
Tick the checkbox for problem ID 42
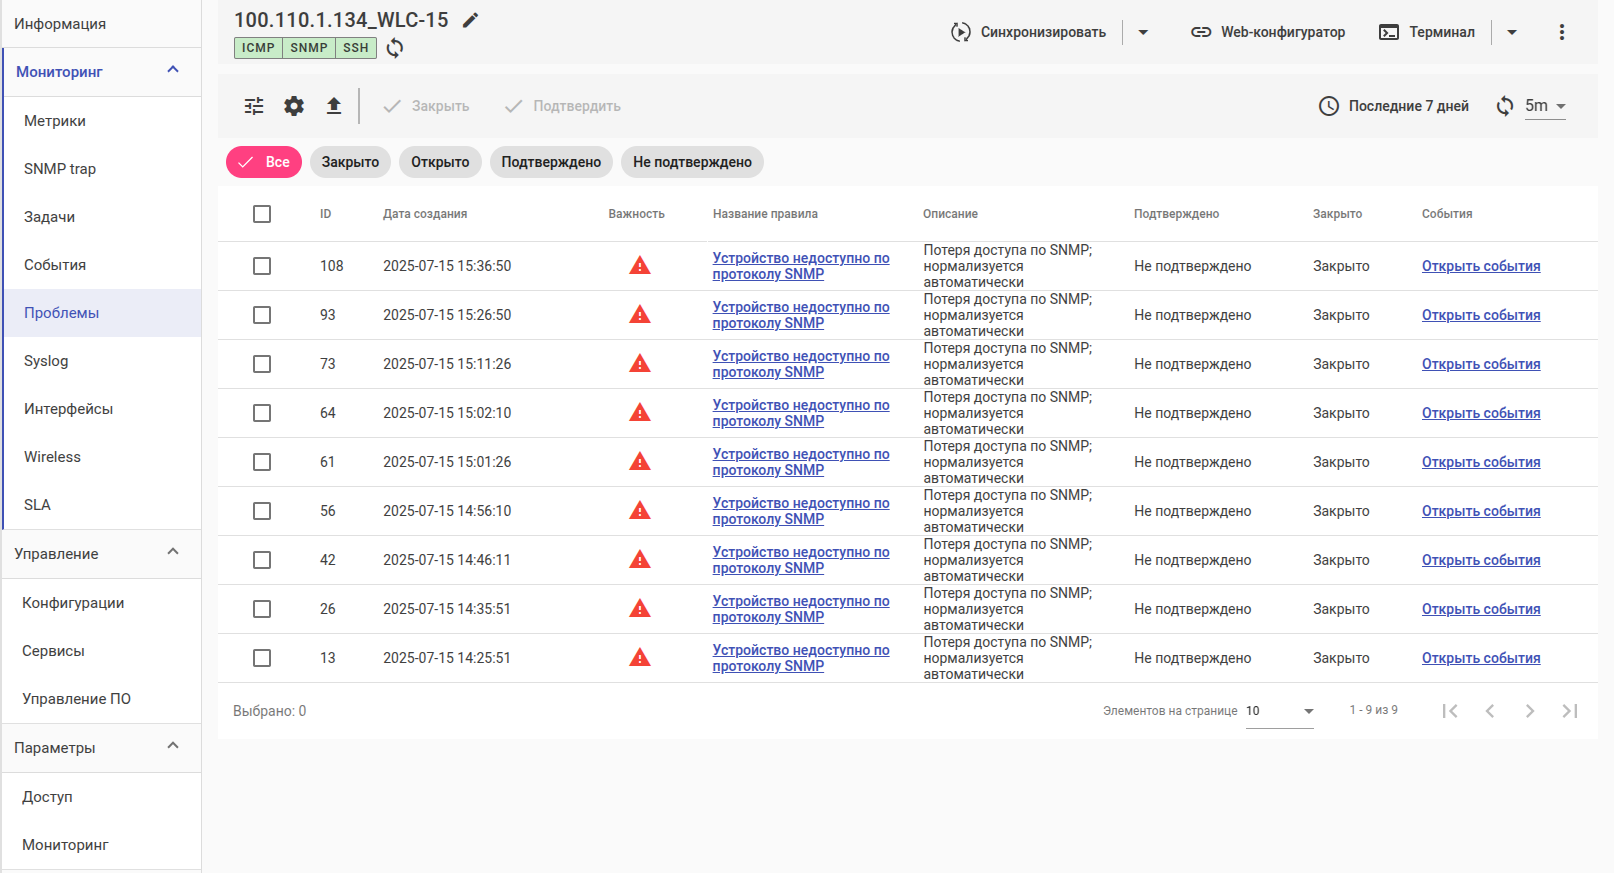coord(262,560)
